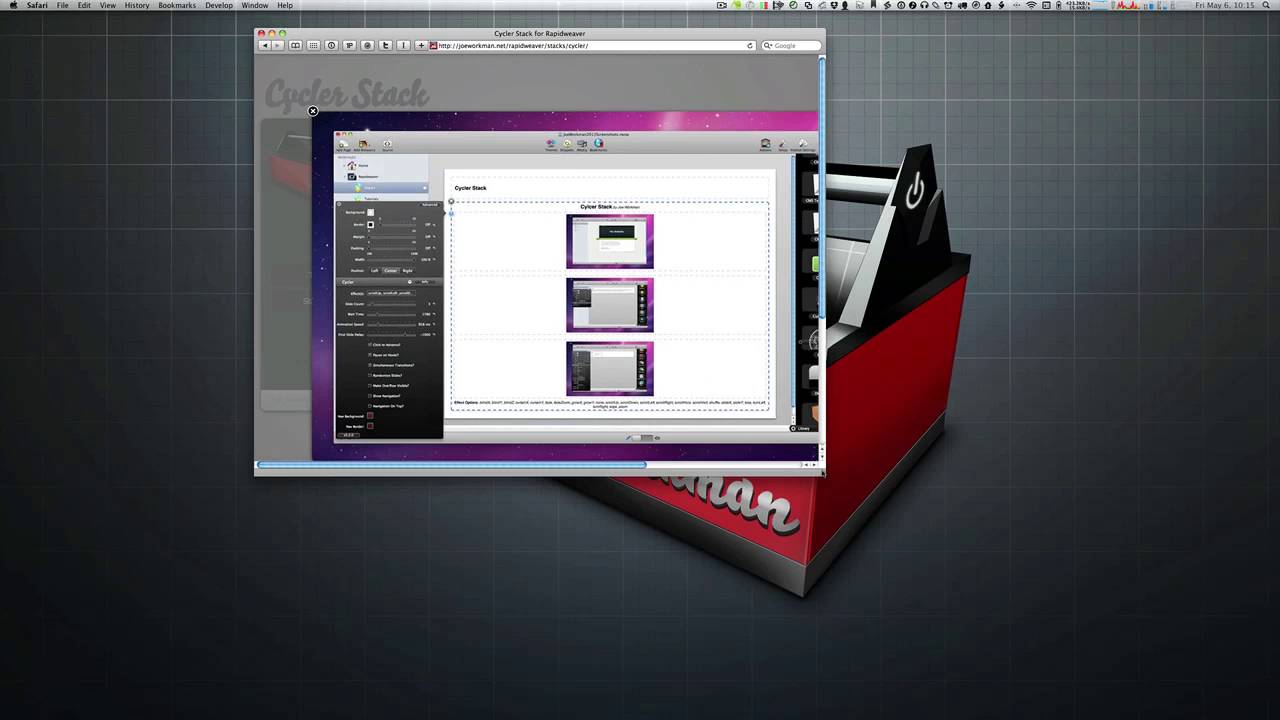Click the date and time display
This screenshot has width=1280, height=720.
click(1226, 6)
